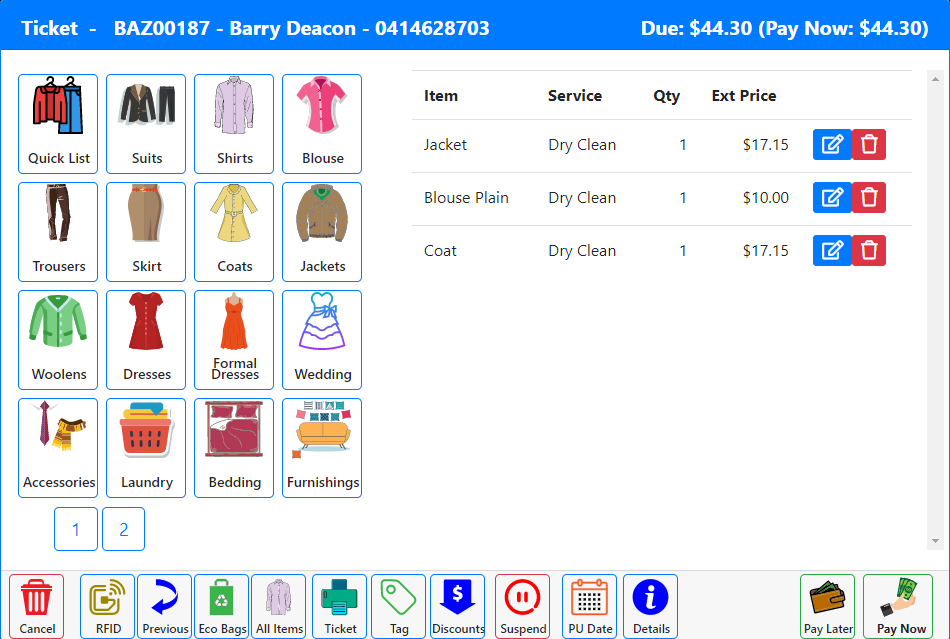Viewport: 950px width, 639px height.
Task: Choose the Accessories category
Action: coord(58,448)
